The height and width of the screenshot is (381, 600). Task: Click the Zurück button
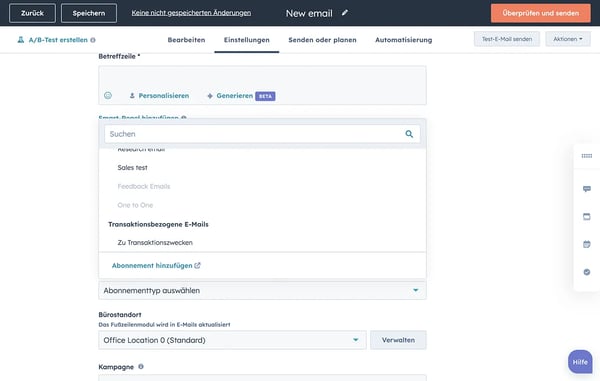pyautogui.click(x=32, y=13)
